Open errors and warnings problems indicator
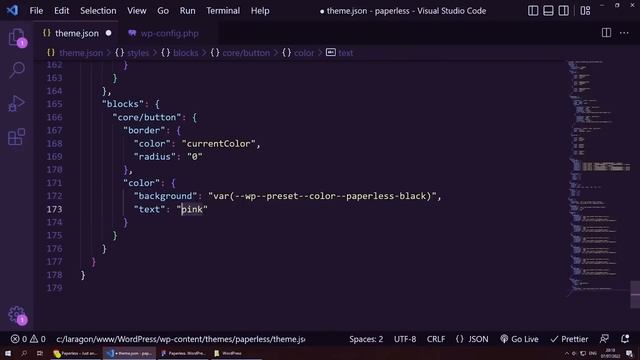 coord(28,339)
